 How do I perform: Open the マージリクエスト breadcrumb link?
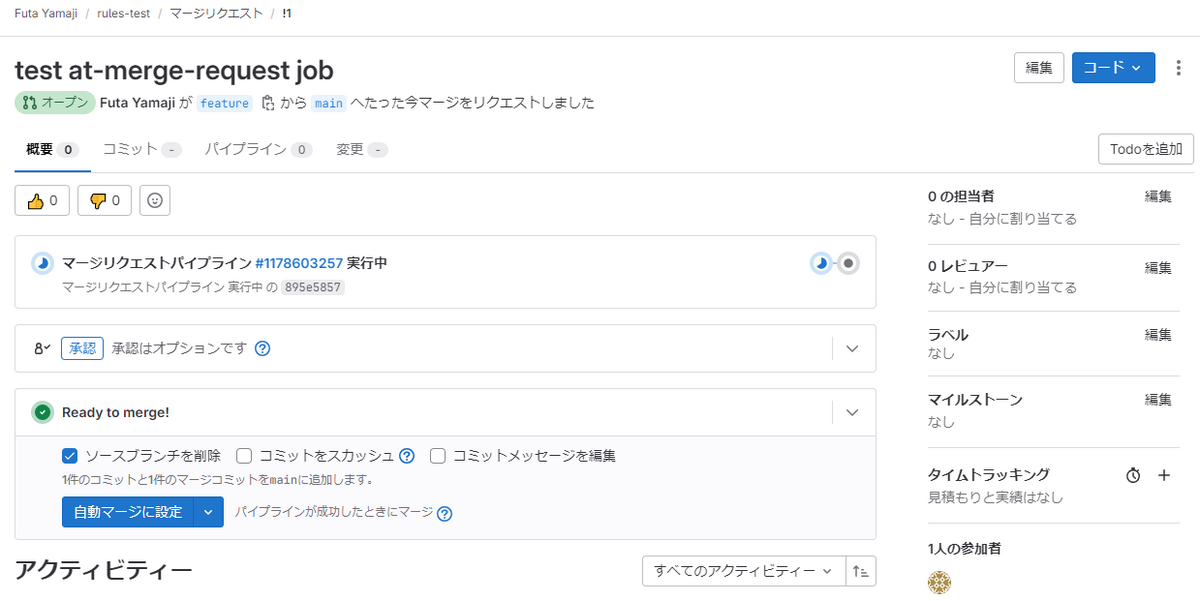point(217,14)
